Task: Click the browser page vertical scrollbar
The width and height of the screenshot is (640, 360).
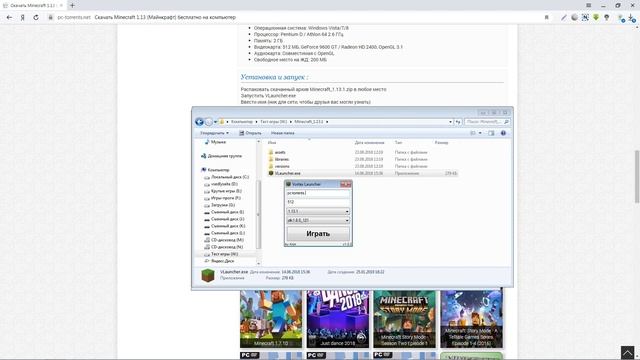Action: click(x=637, y=176)
